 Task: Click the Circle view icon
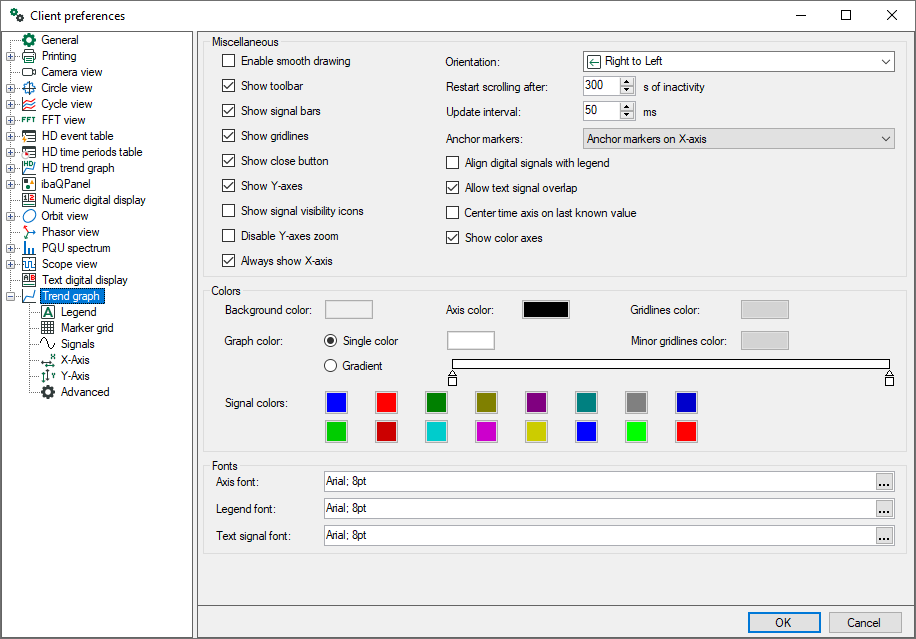tap(29, 88)
